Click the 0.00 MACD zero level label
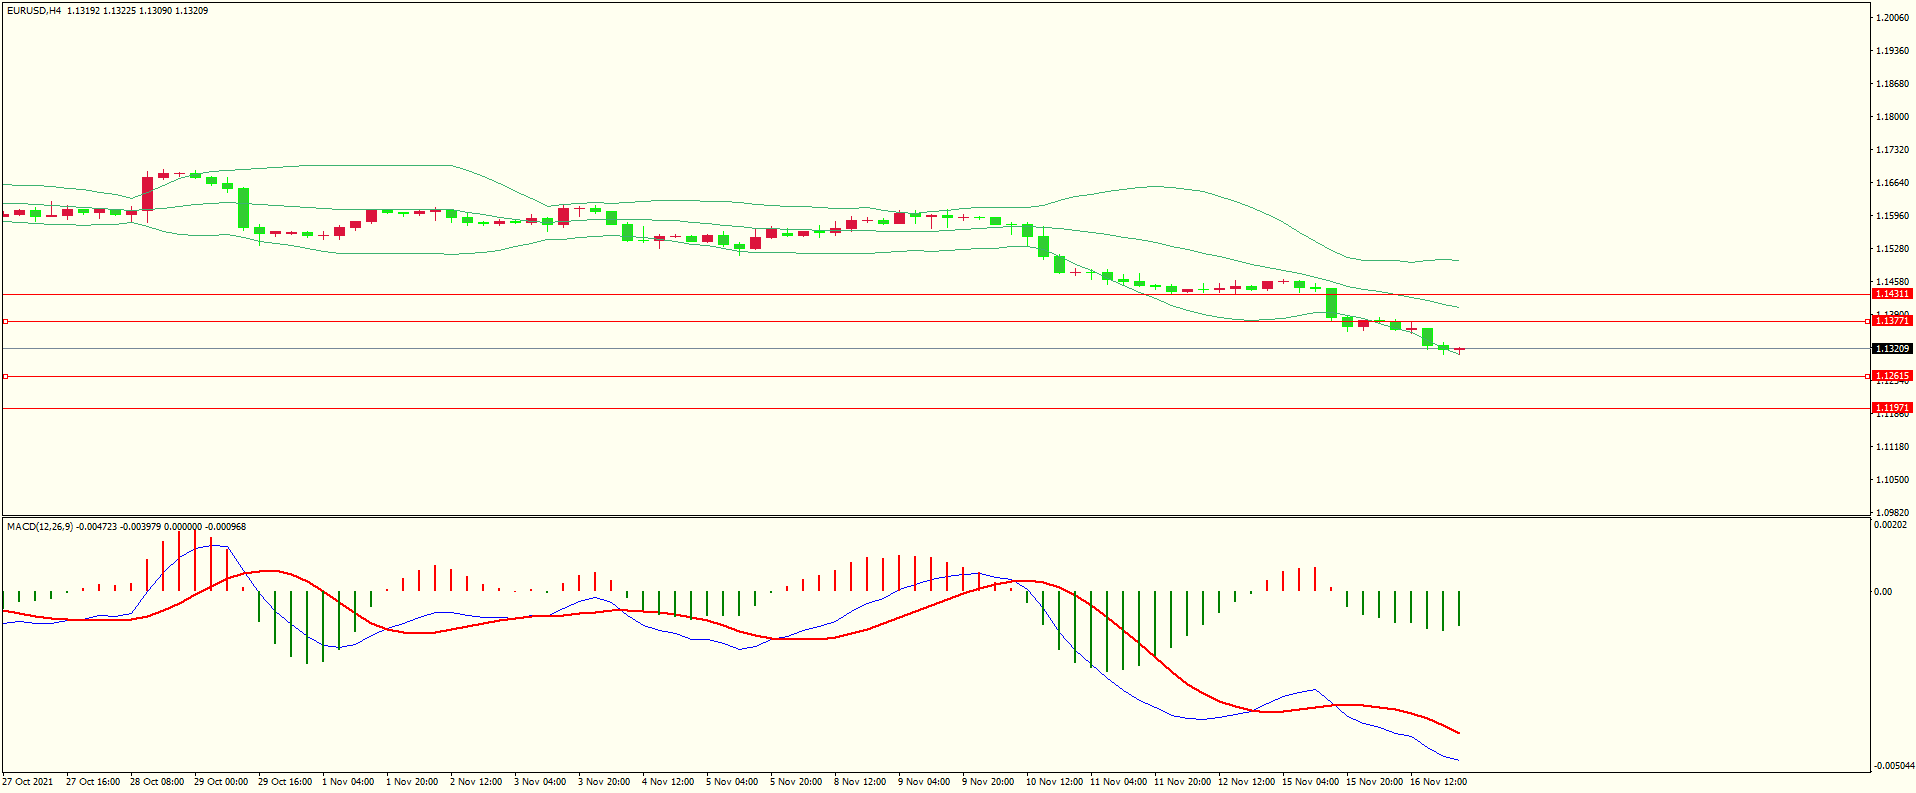Screen dimensions: 1916x793 click(x=1883, y=592)
